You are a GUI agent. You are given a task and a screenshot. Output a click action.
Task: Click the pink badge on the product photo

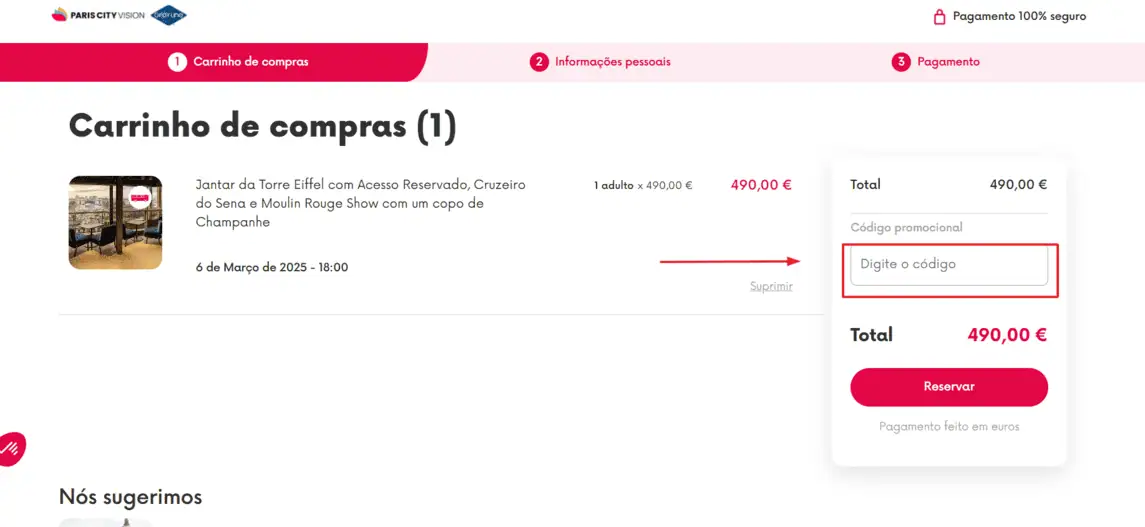tap(139, 197)
